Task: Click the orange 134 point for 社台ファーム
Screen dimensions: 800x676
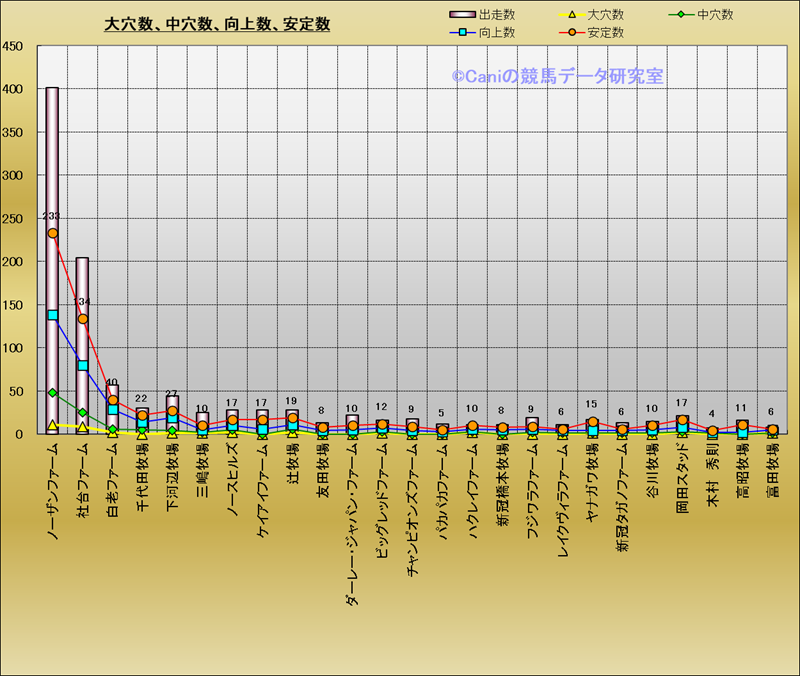Action: (x=82, y=319)
